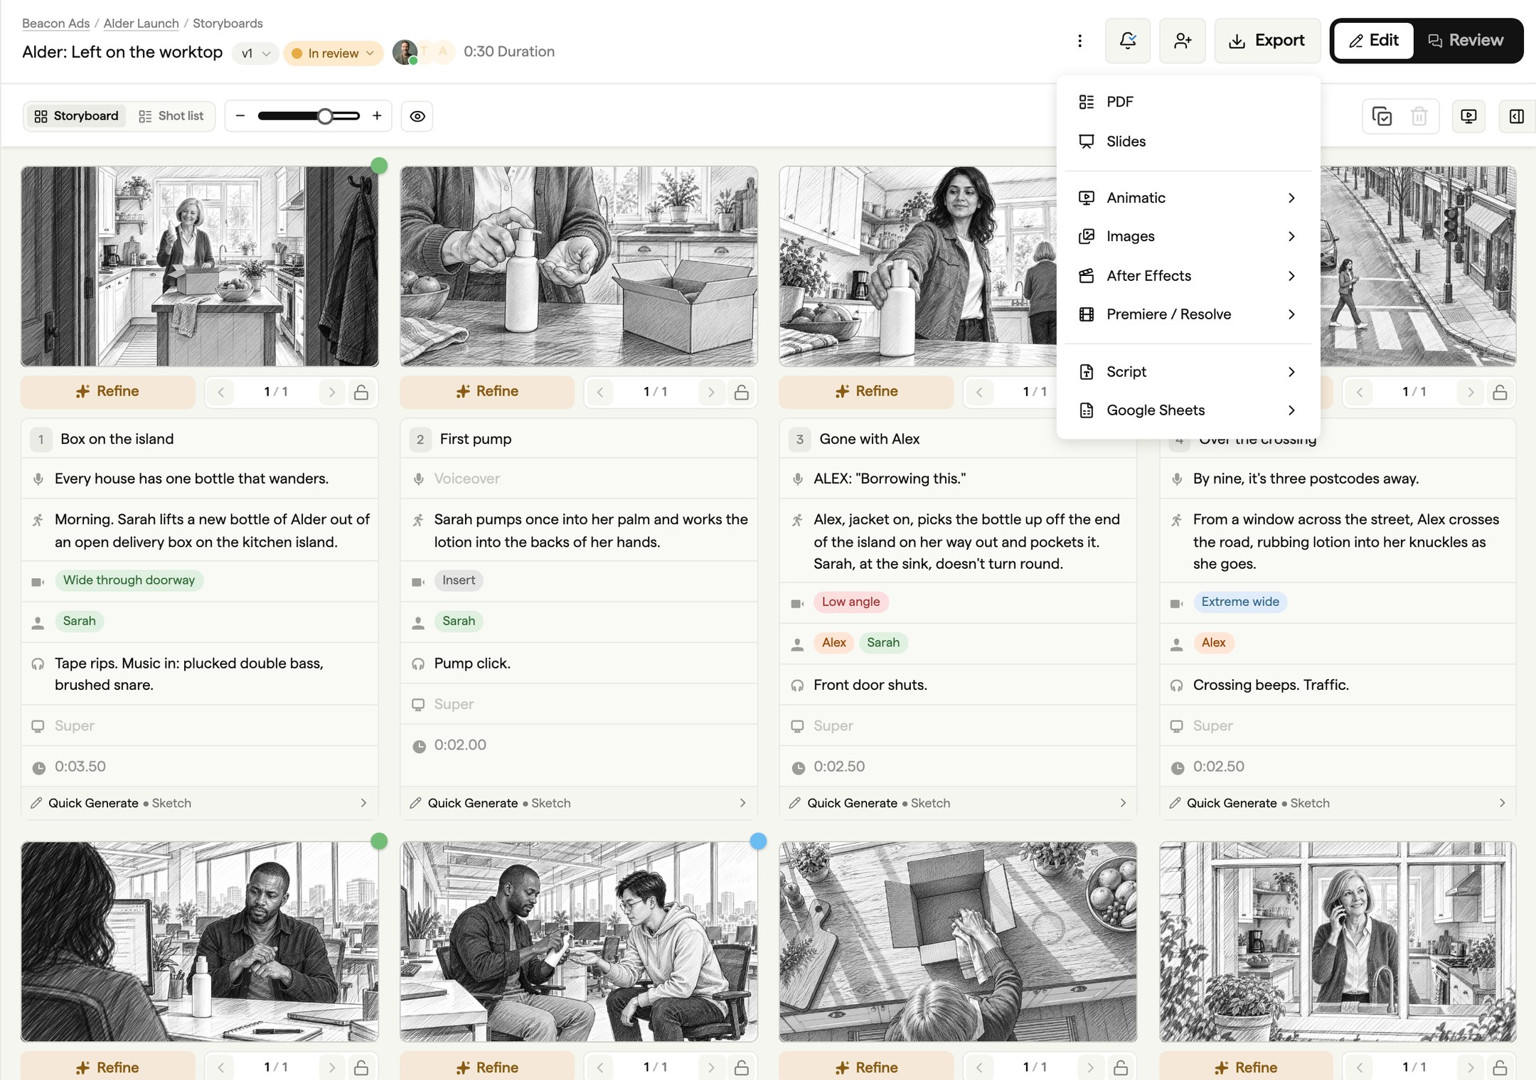
Task: Click the zoom slider handle
Action: [x=325, y=116]
